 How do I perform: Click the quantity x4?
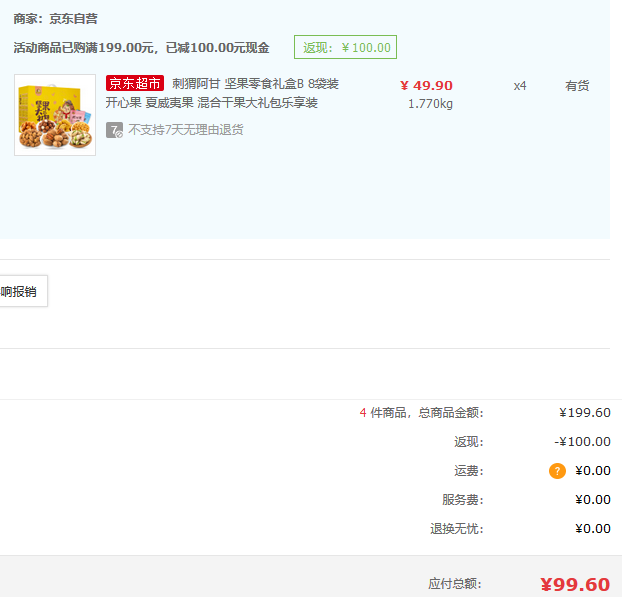(520, 86)
